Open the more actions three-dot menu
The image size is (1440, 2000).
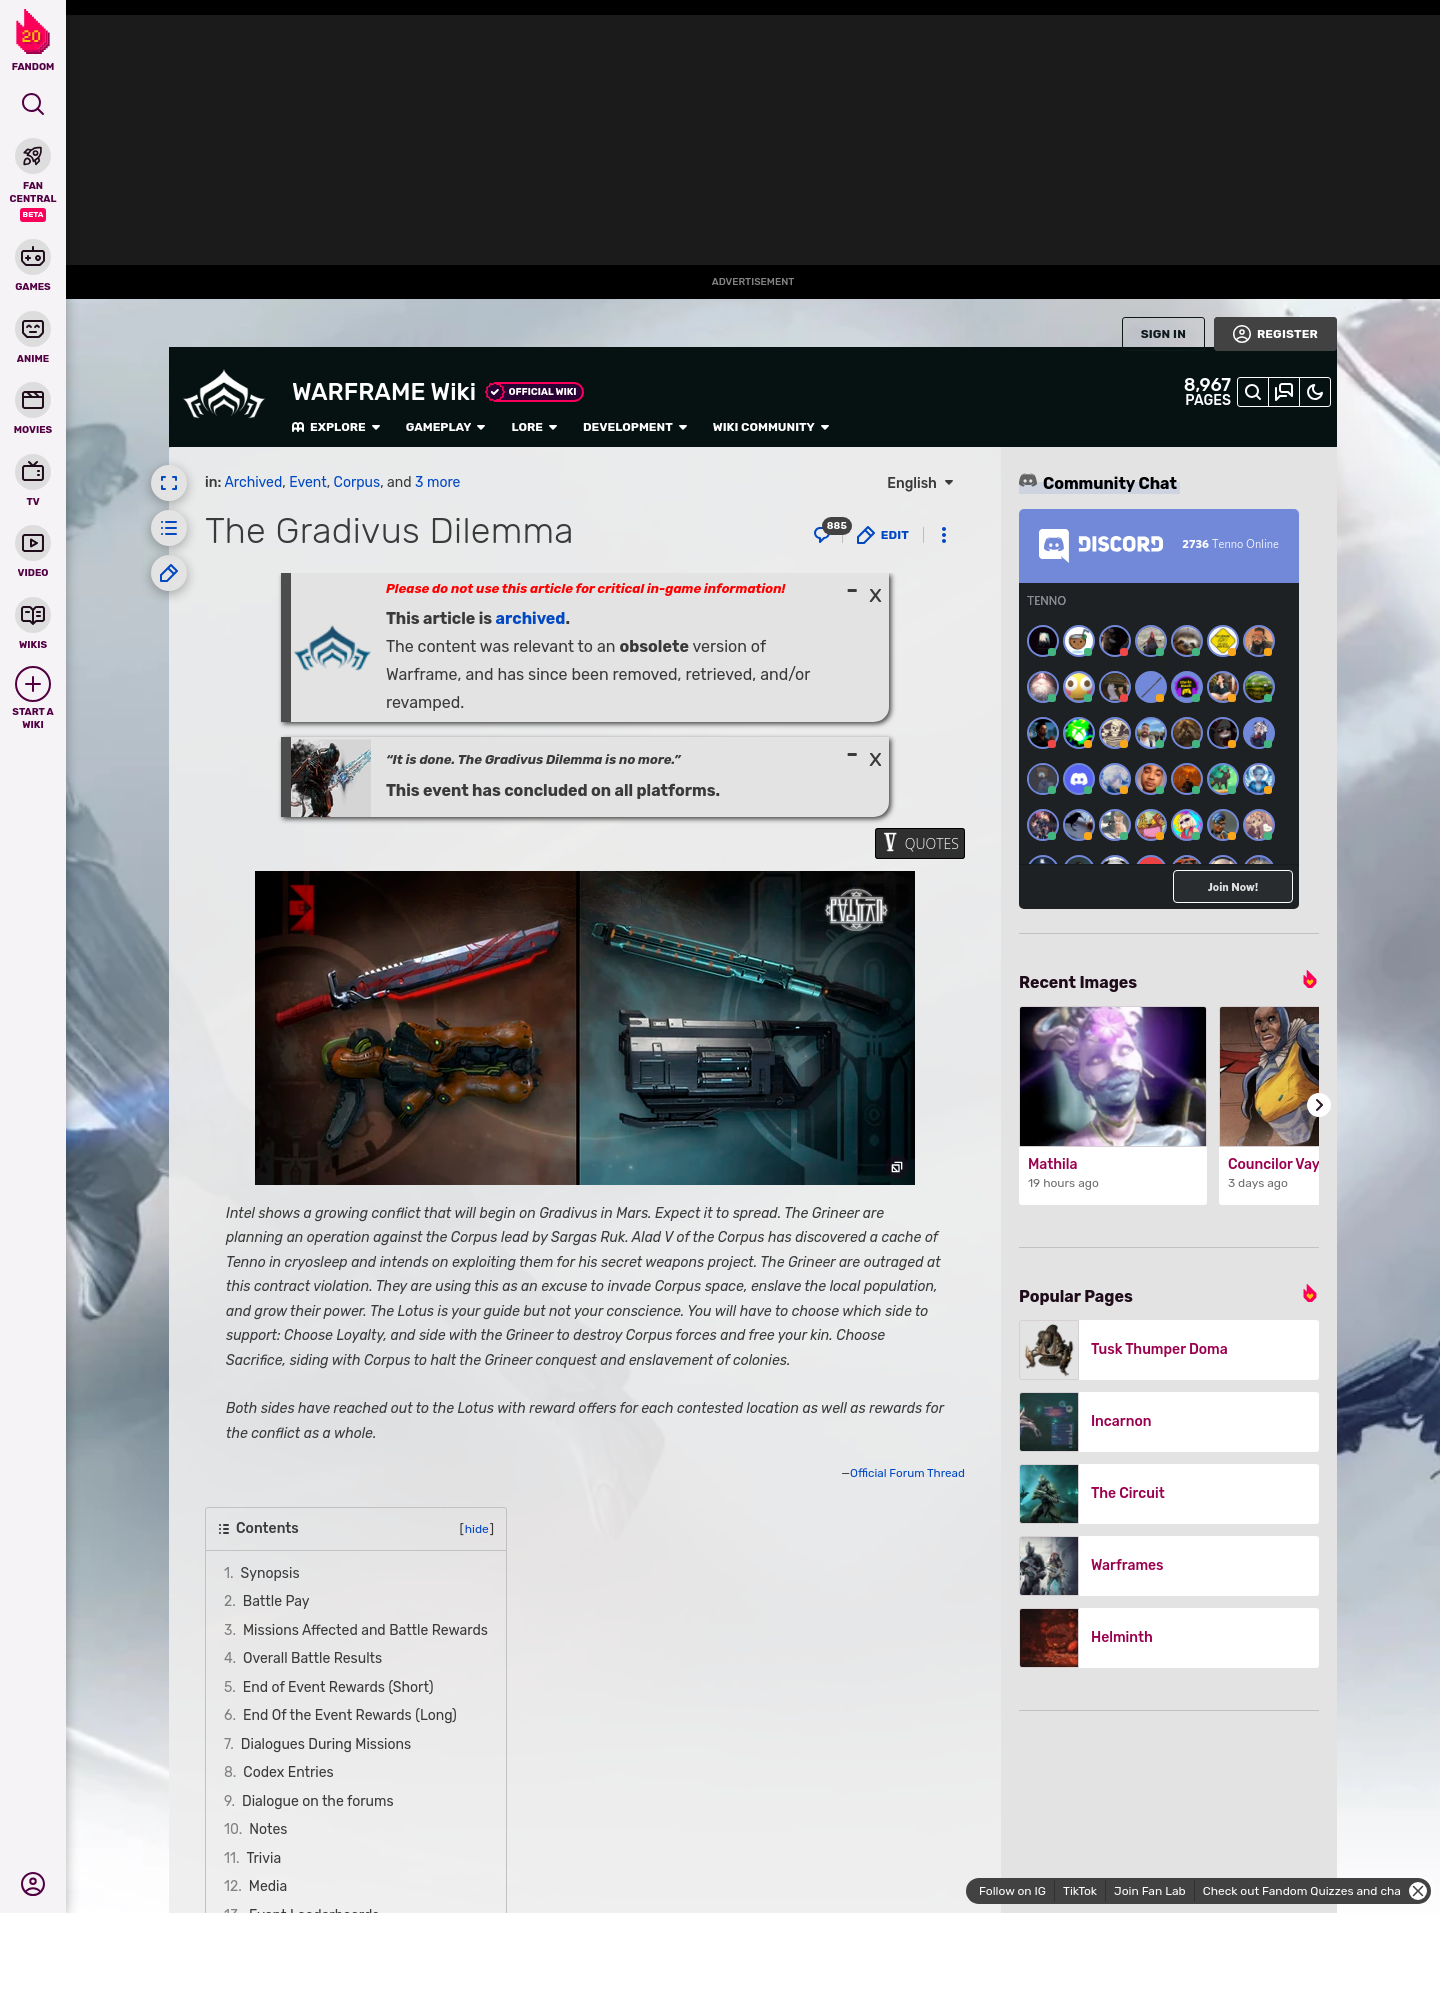(x=944, y=535)
